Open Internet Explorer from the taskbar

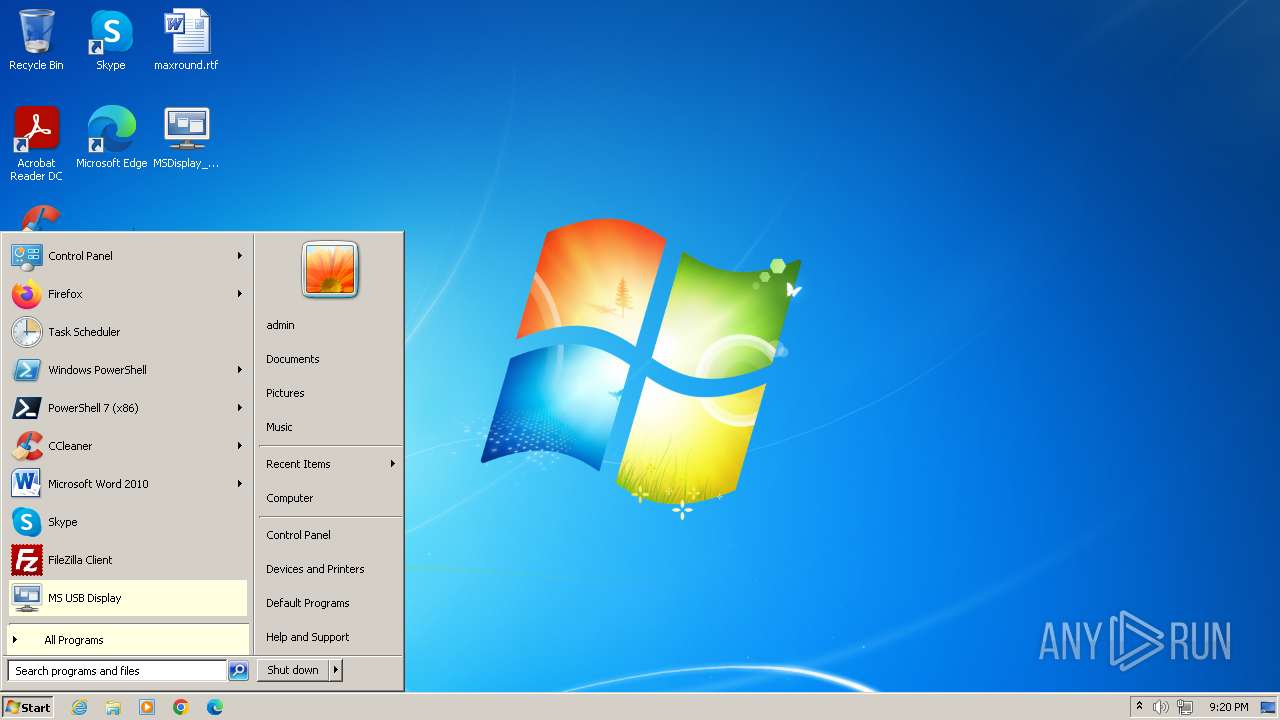pyautogui.click(x=79, y=707)
